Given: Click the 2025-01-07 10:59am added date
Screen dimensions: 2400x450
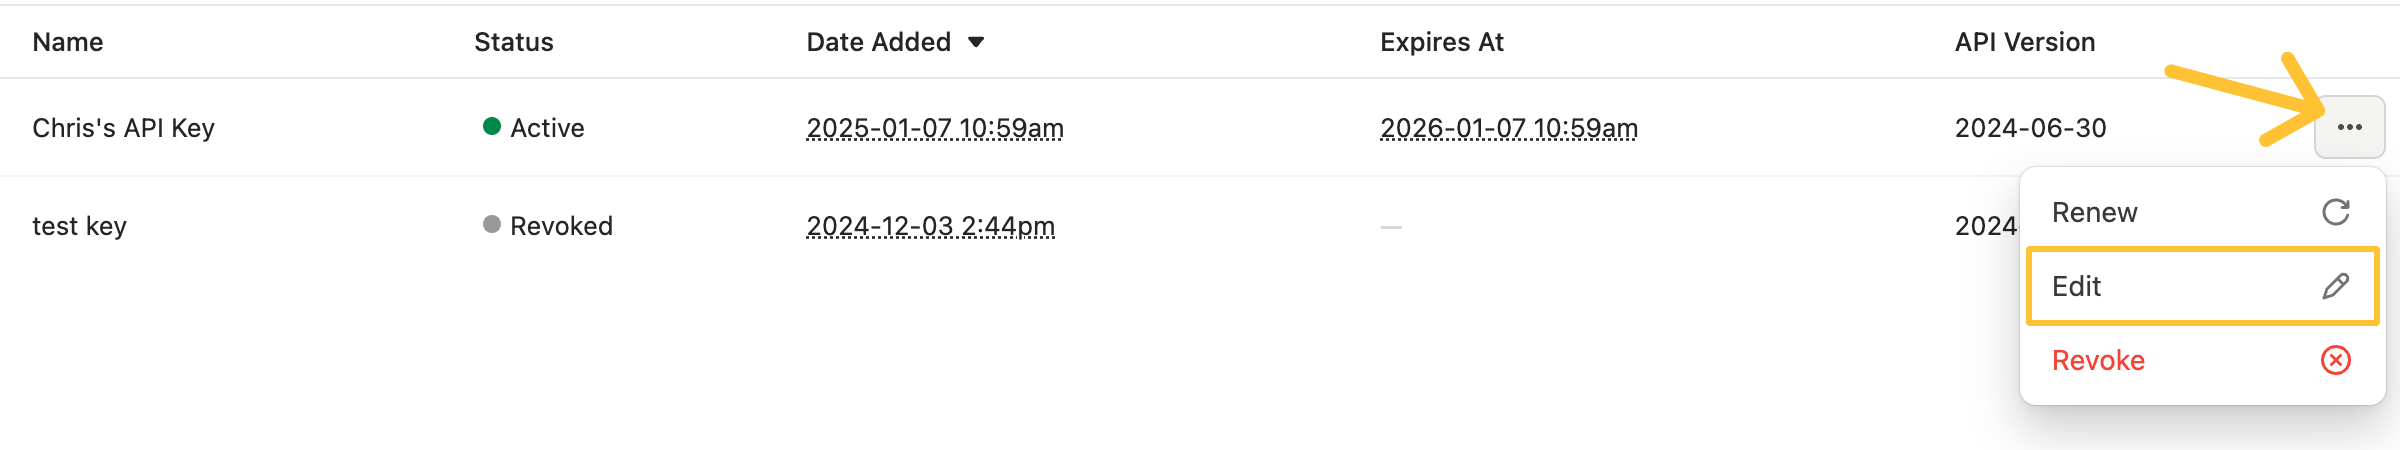Looking at the screenshot, I should (935, 128).
